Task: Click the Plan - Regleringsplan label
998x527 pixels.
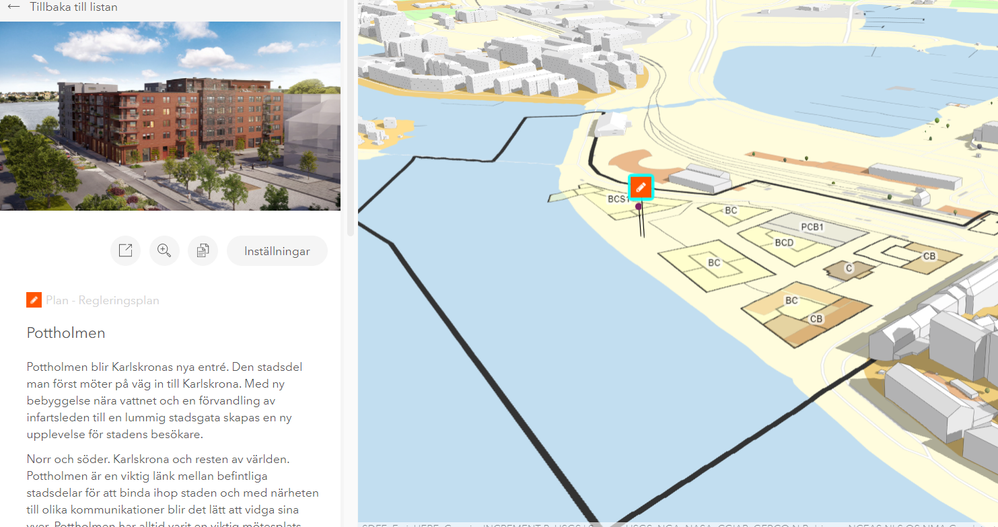Action: (102, 300)
